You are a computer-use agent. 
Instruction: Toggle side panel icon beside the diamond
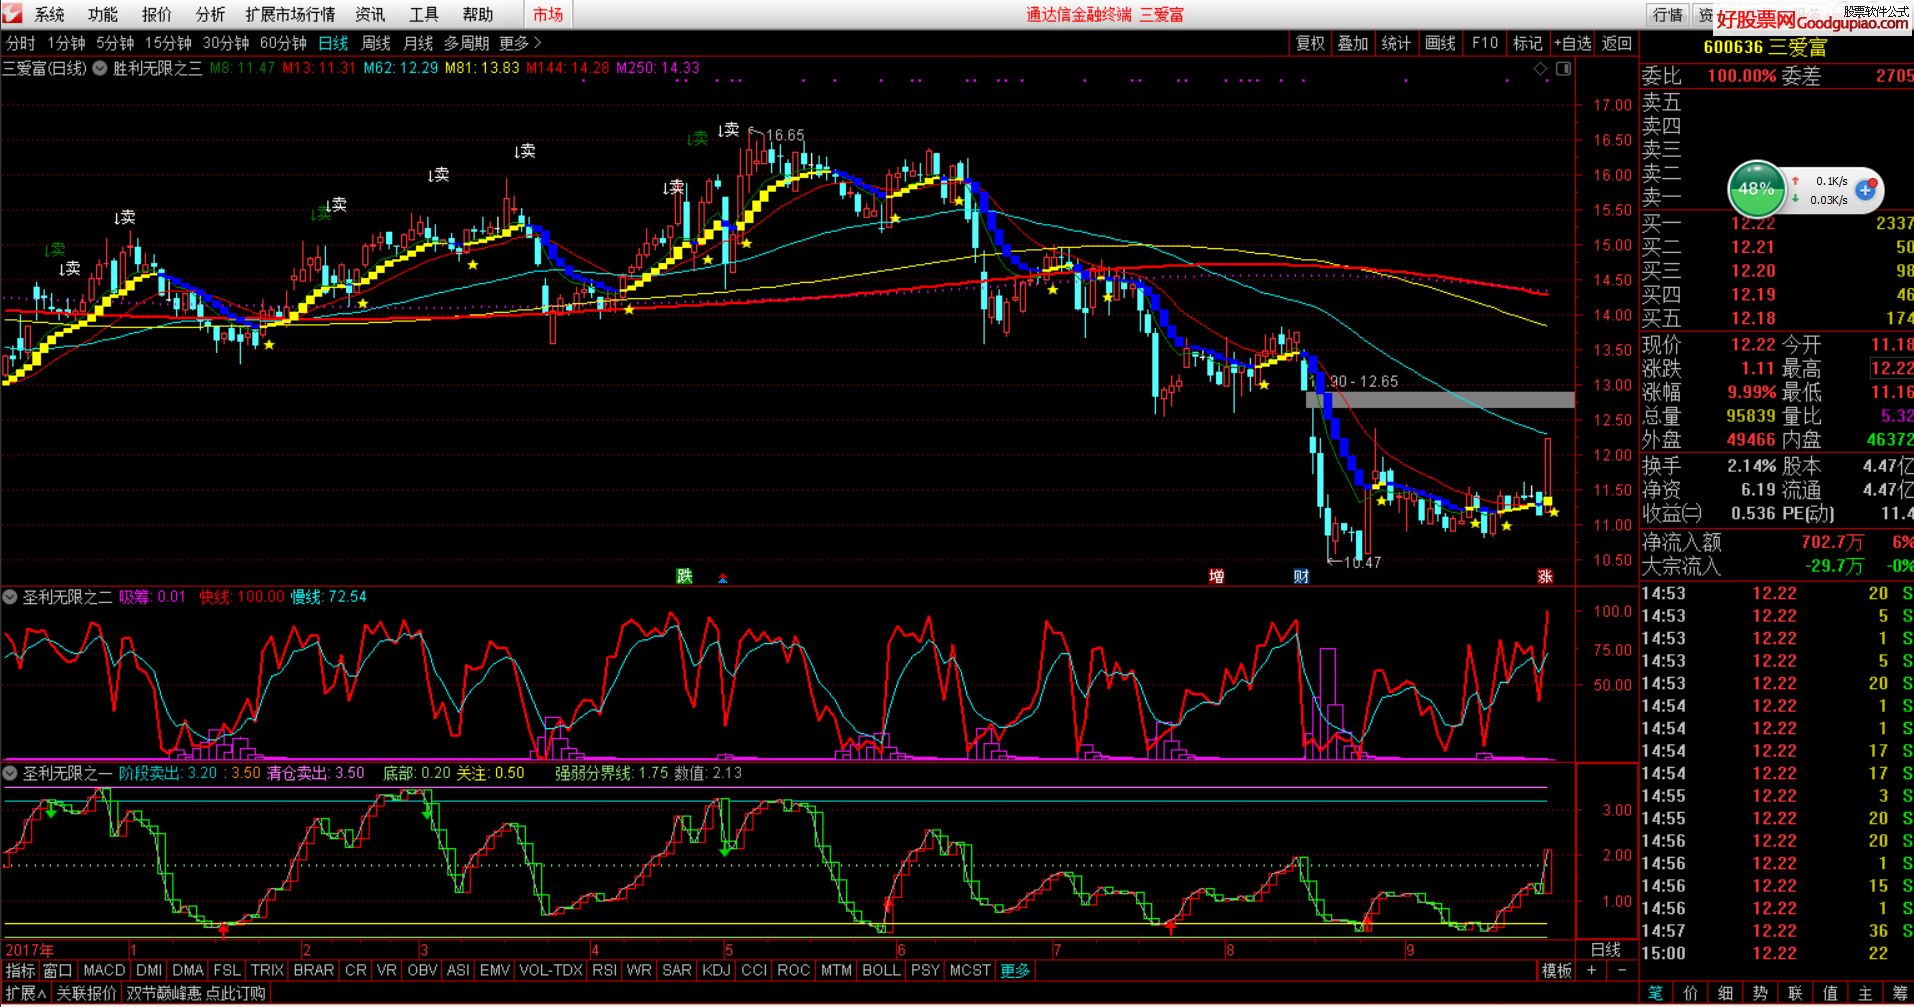click(x=1563, y=69)
